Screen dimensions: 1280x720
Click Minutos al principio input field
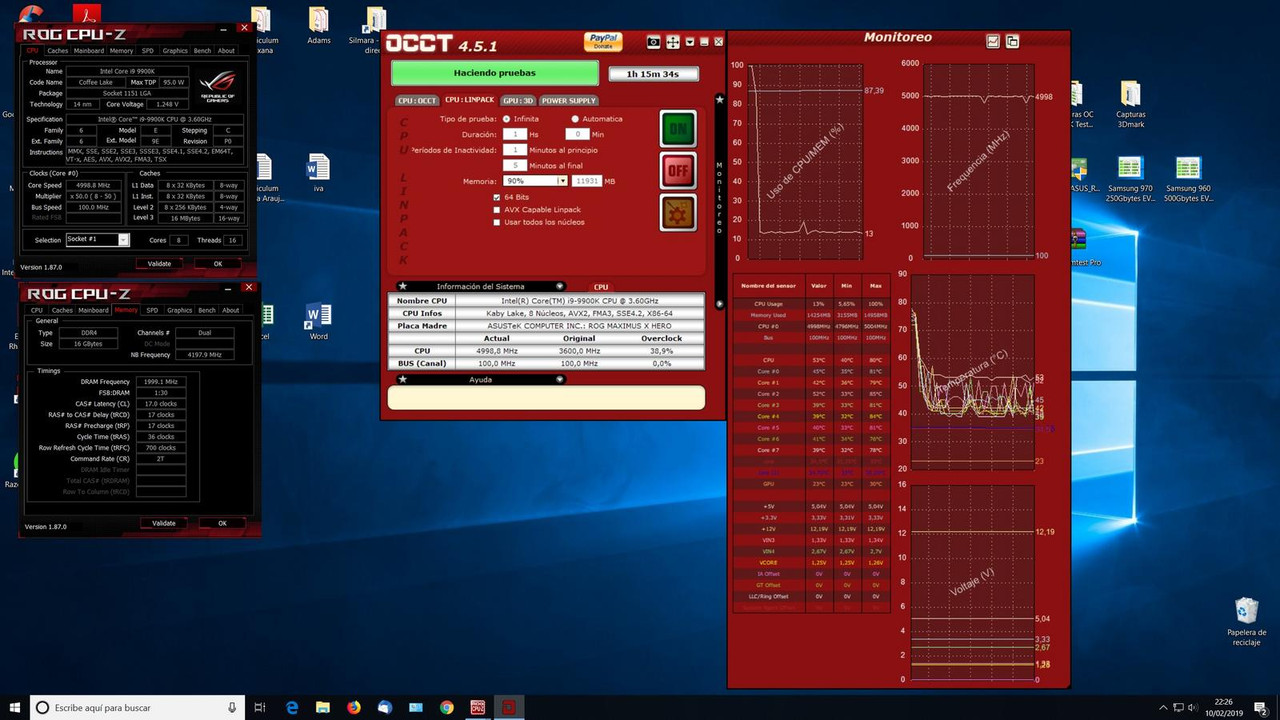point(514,149)
